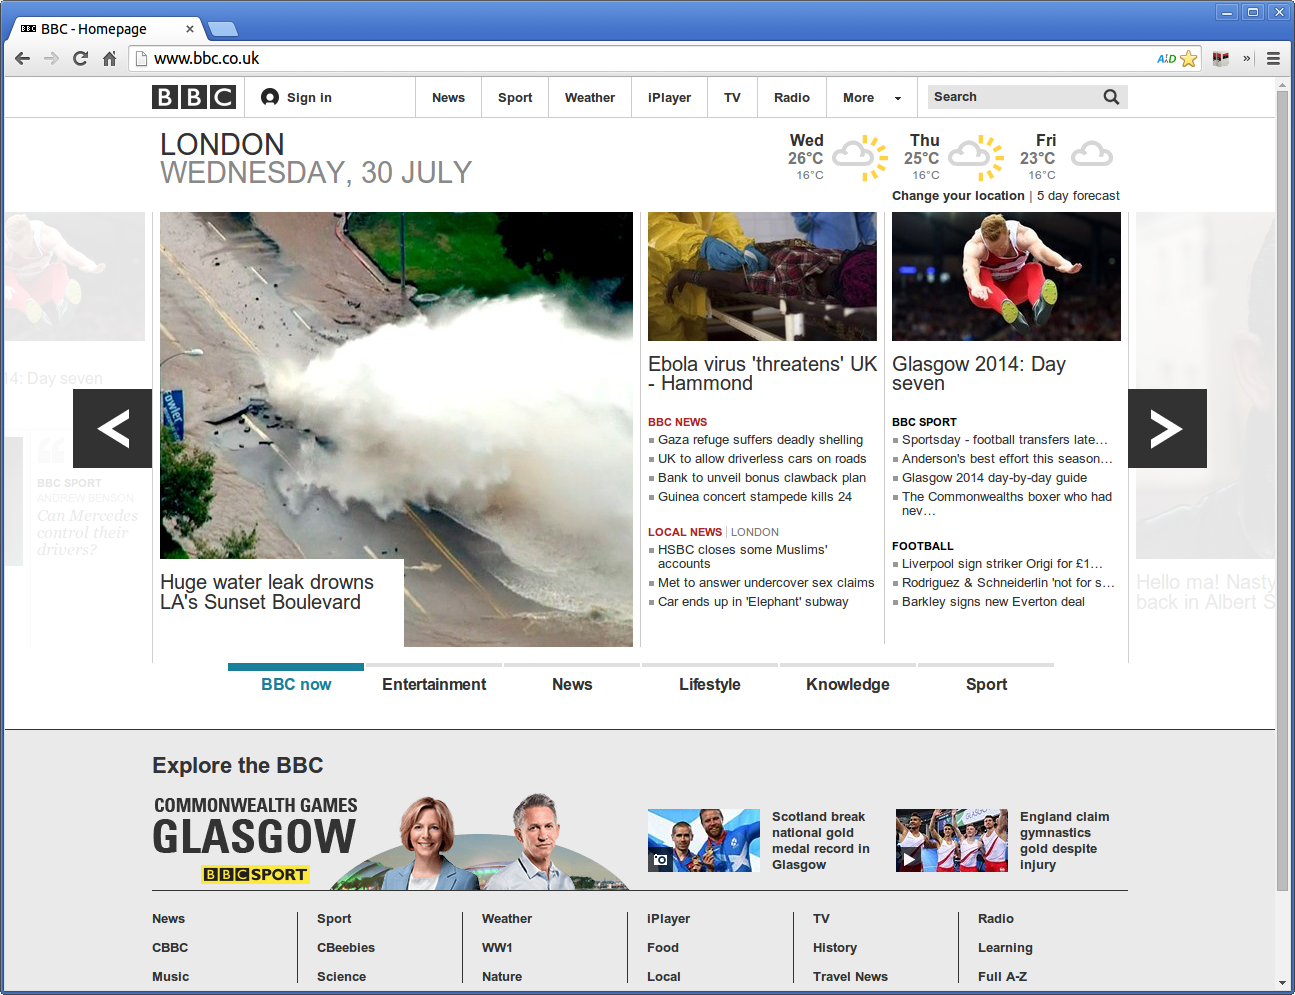The width and height of the screenshot is (1295, 995).
Task: Click the search magnifier icon
Action: (x=1111, y=97)
